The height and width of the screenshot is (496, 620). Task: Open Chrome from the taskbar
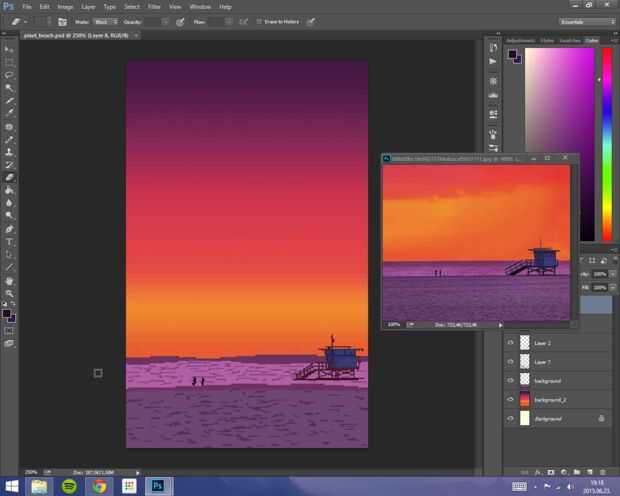click(99, 486)
